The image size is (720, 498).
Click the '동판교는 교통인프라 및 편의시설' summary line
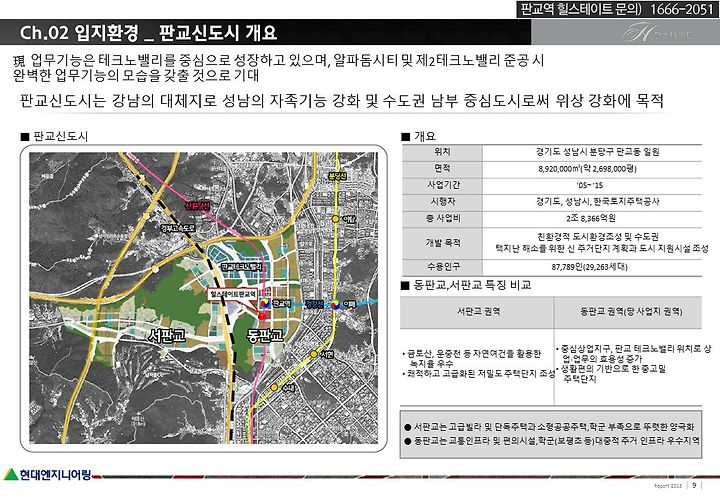pos(551,441)
